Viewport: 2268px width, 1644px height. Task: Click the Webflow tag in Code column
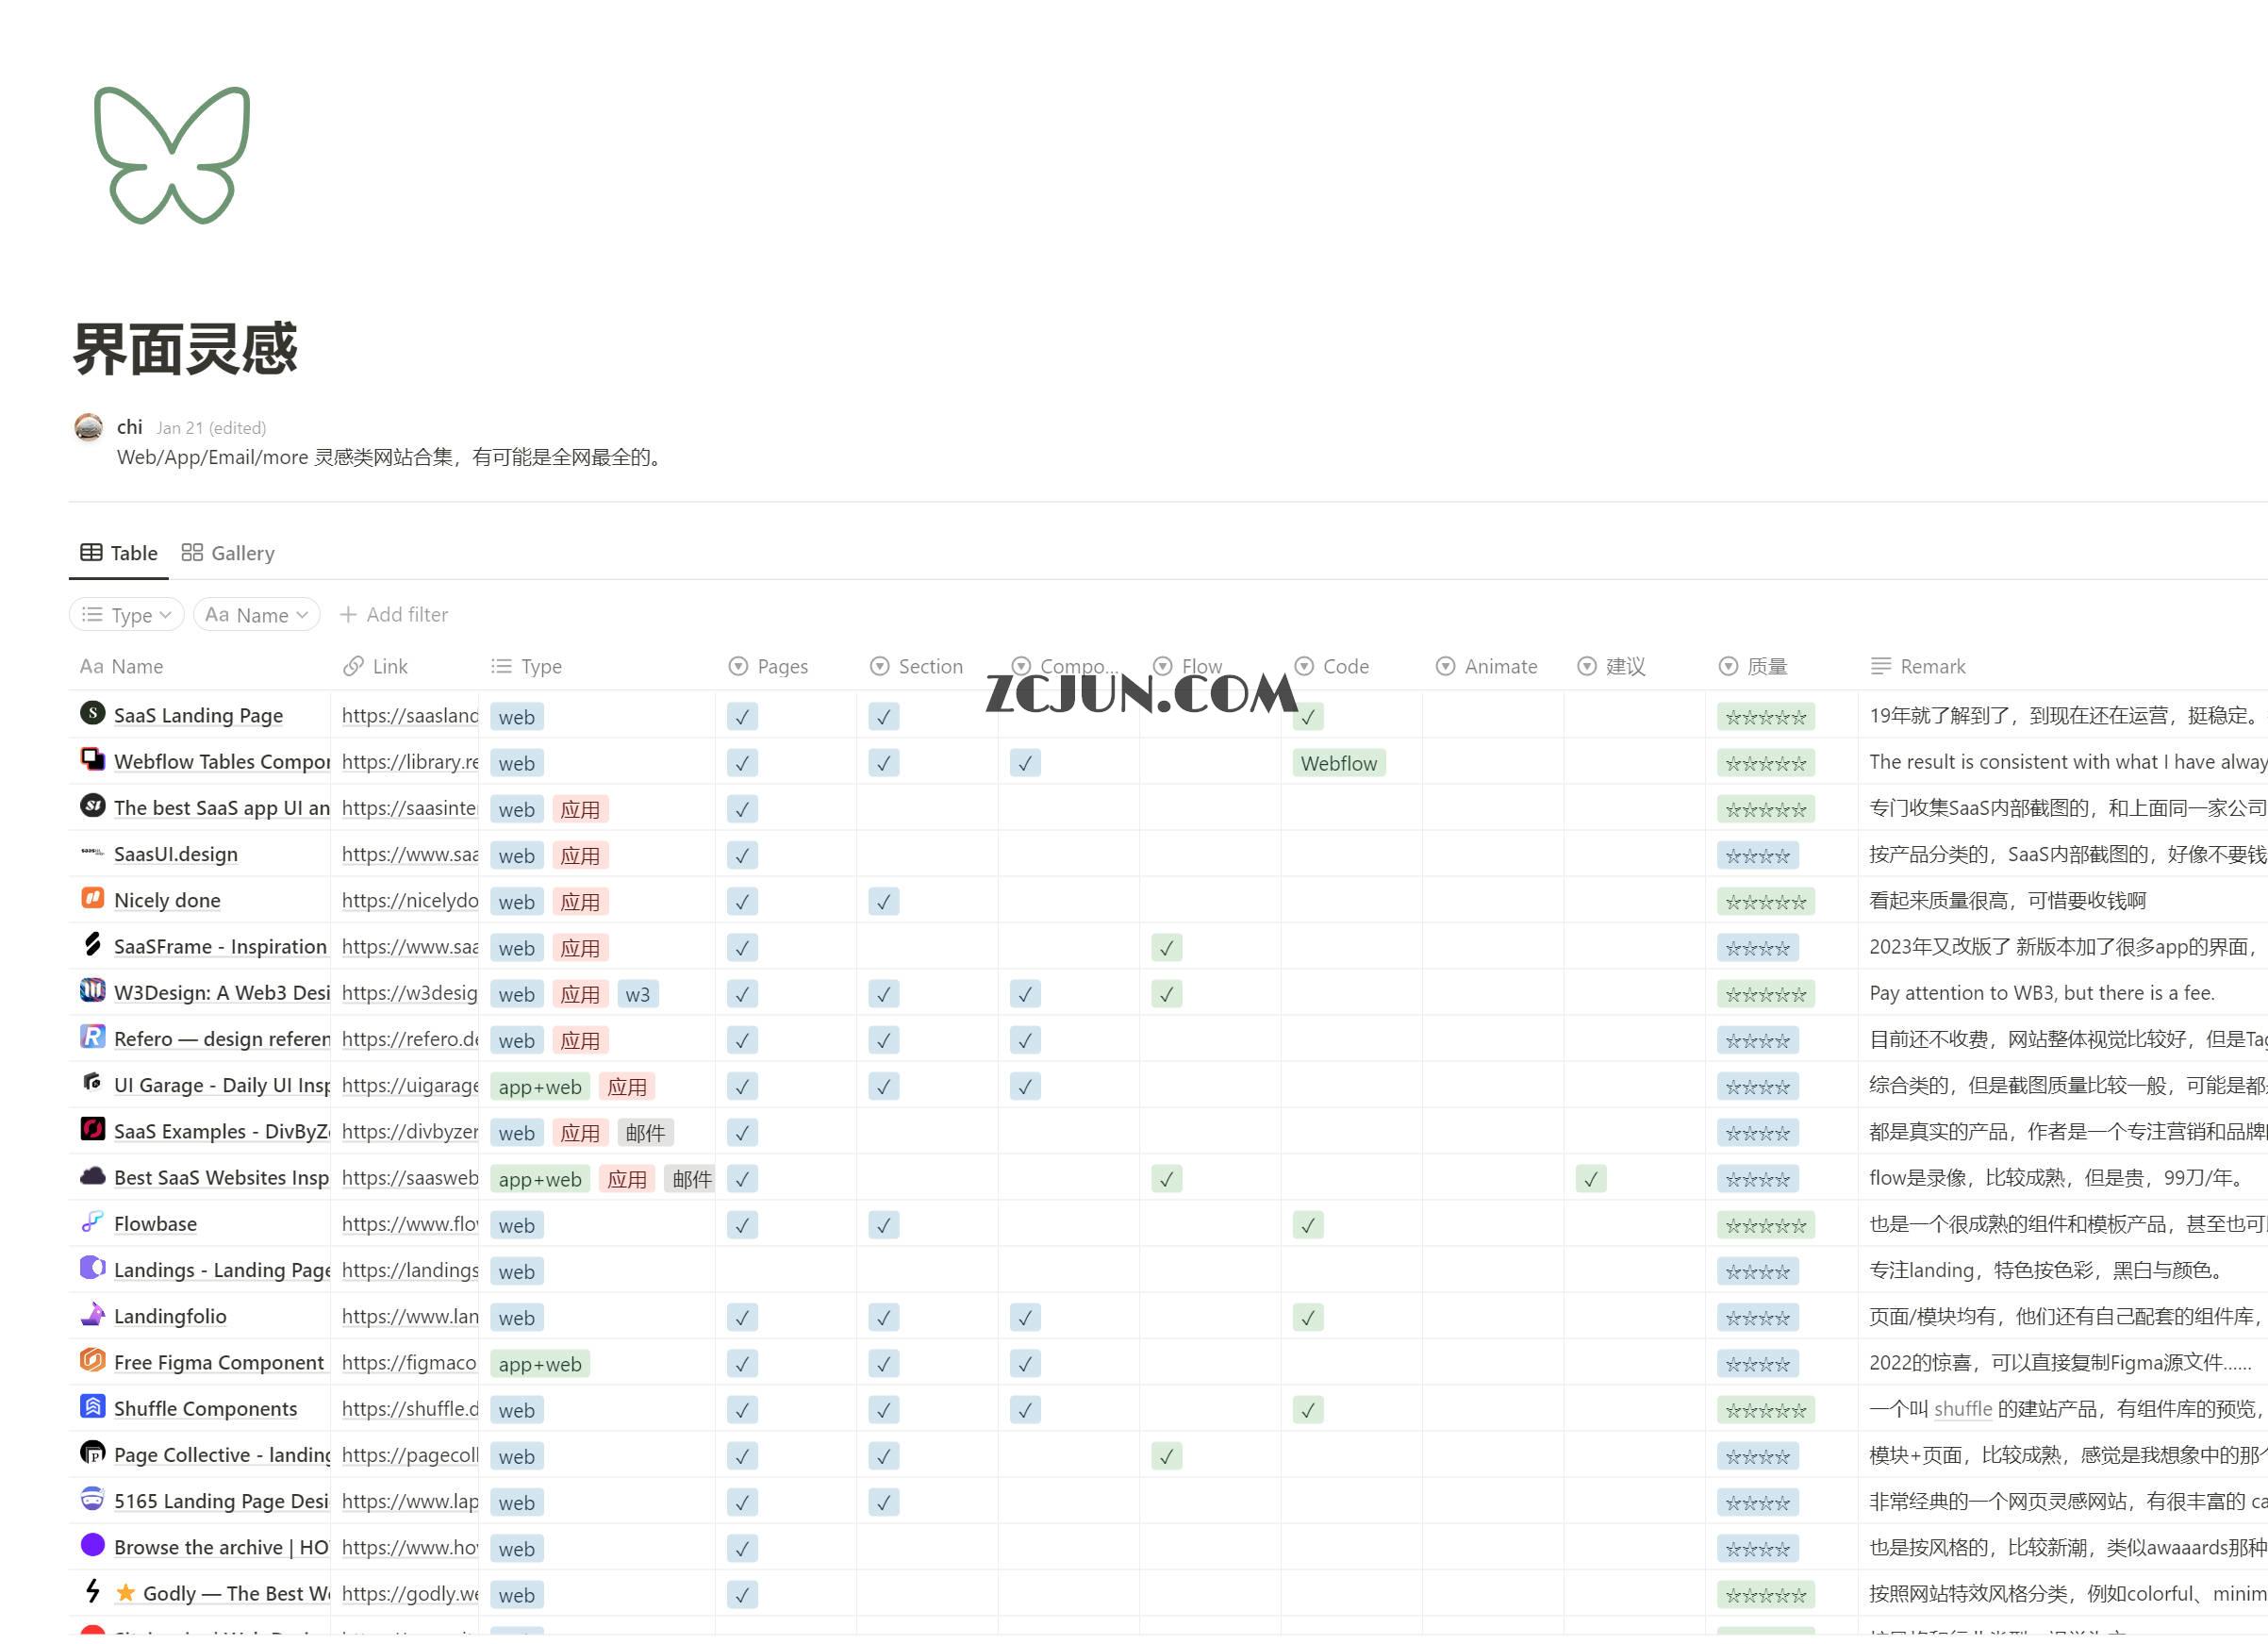point(1338,763)
